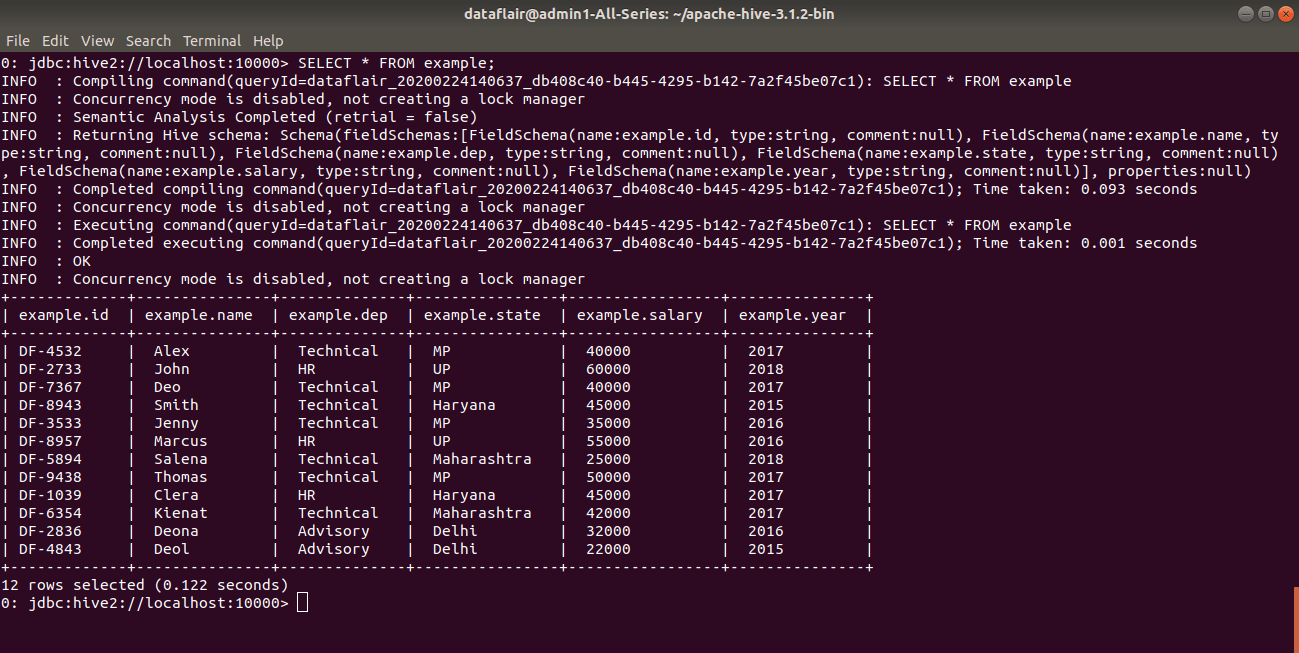Click the example.id column header
The image size is (1299, 653).
[x=64, y=314]
